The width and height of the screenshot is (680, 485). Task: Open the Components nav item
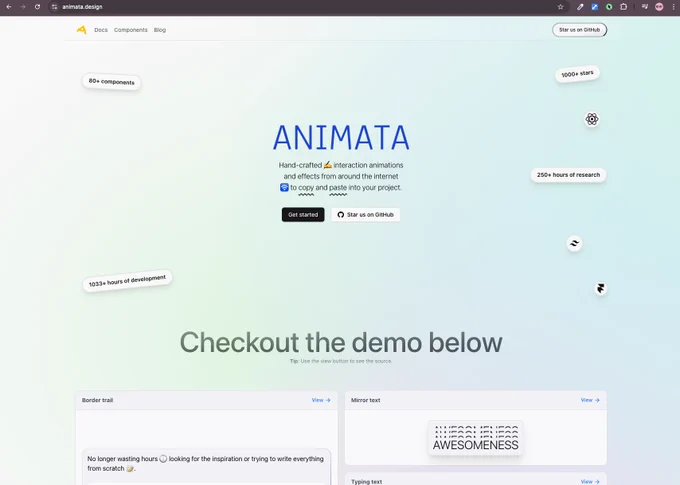click(131, 30)
